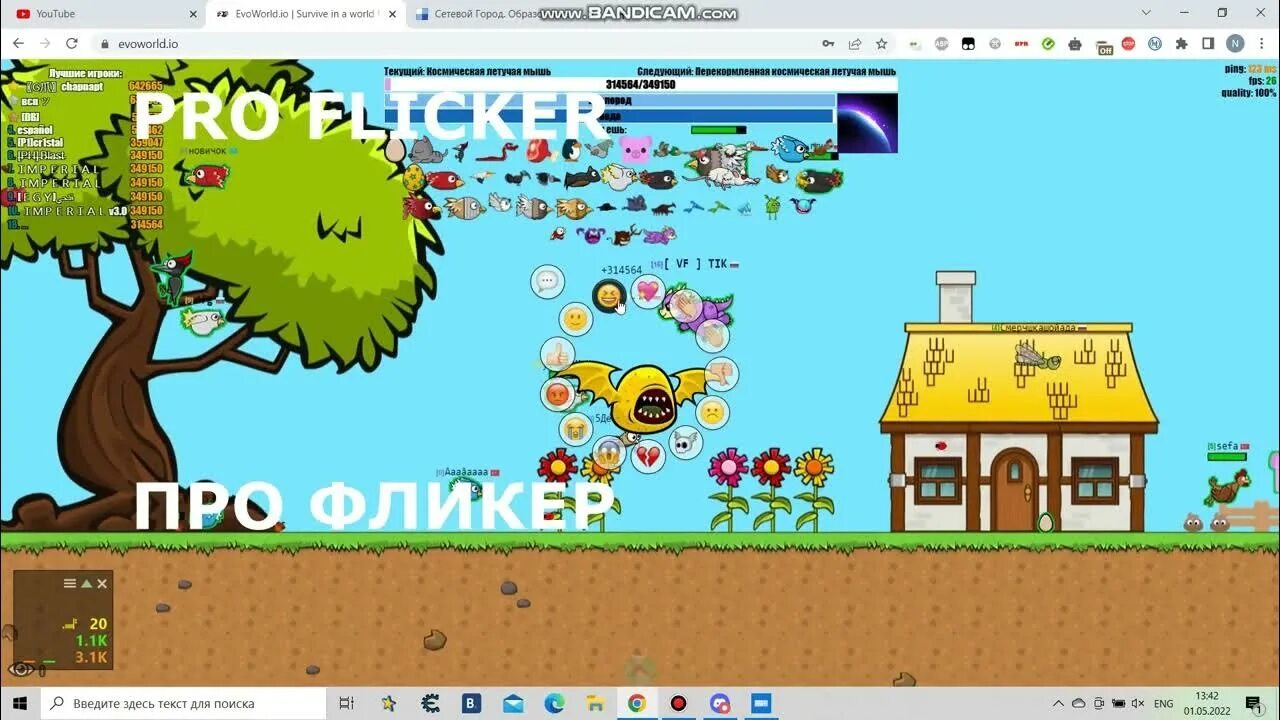The width and height of the screenshot is (1280, 720).
Task: Click the yellow cottage's front door
Action: [x=1015, y=490]
